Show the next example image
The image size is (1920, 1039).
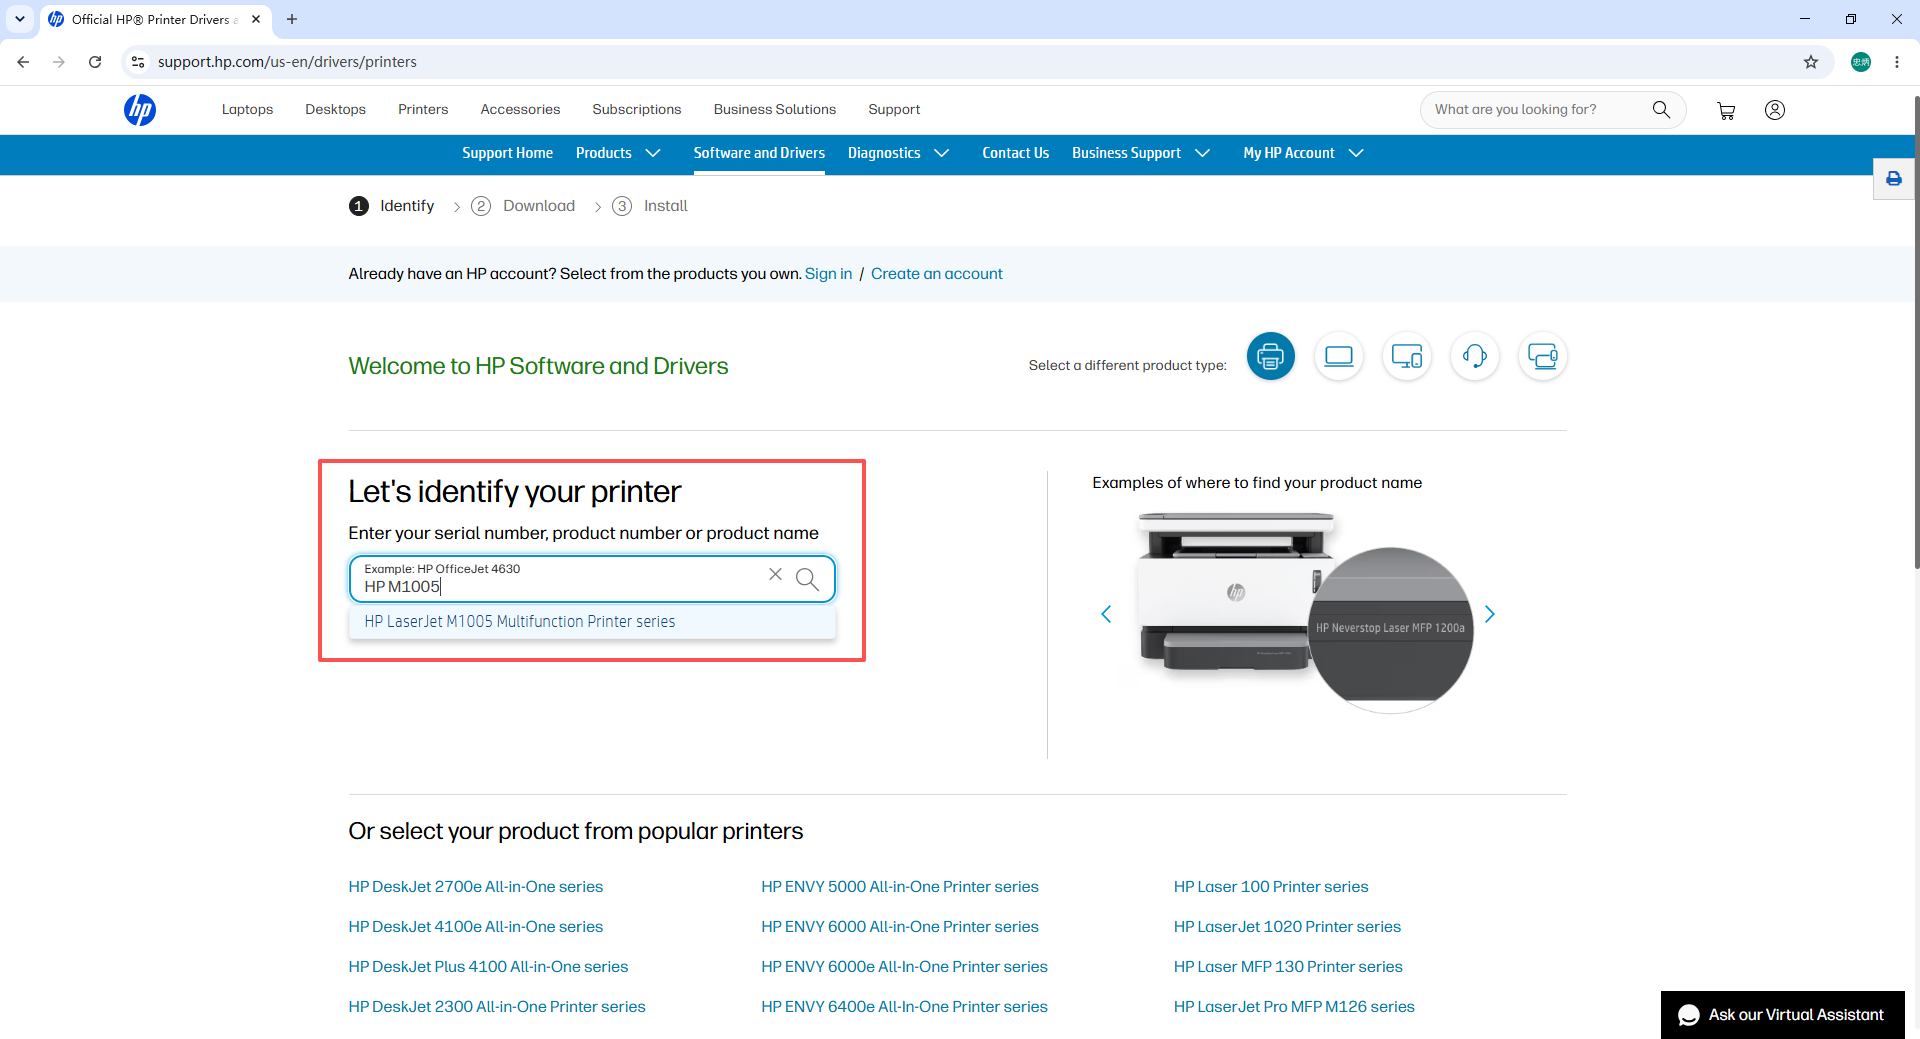(x=1490, y=614)
